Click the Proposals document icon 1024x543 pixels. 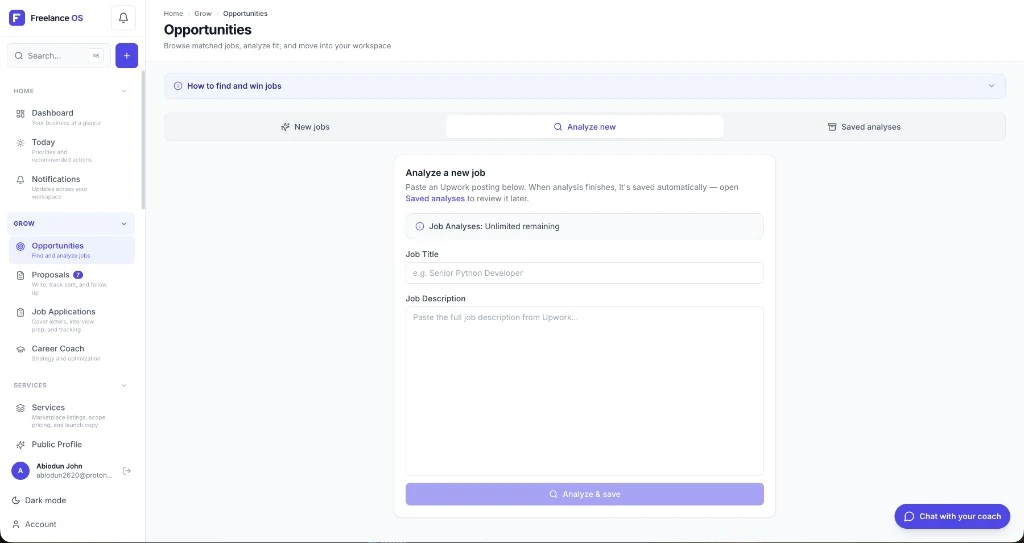point(20,275)
